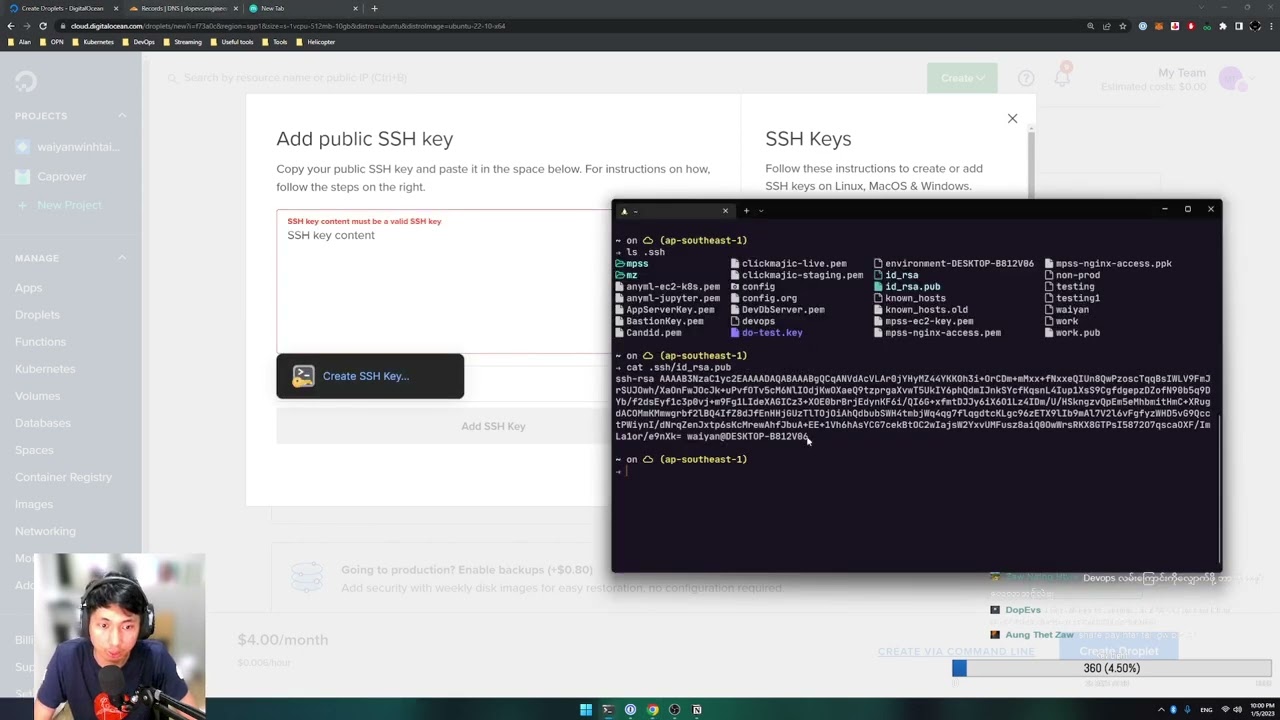The height and width of the screenshot is (720, 1280).
Task: Close the Add public SSH key dialog
Action: (1012, 119)
